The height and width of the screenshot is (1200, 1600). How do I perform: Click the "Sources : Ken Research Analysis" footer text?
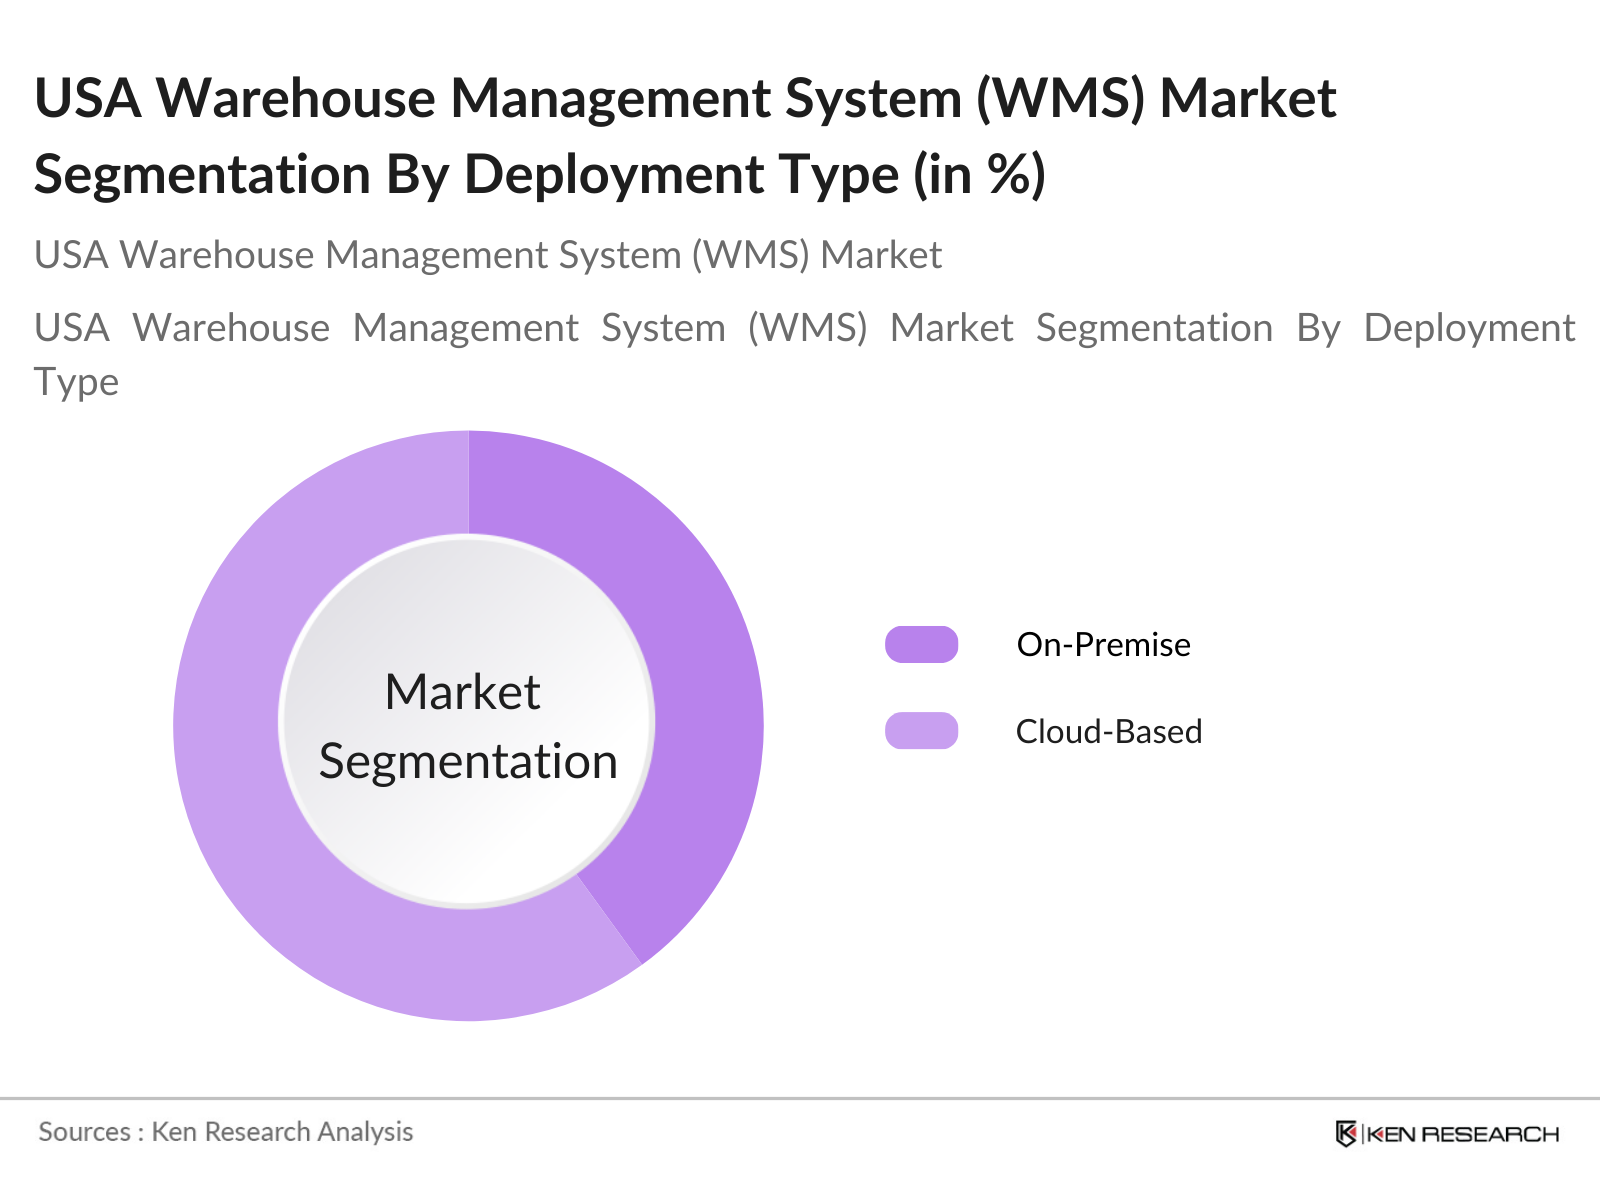(x=225, y=1132)
